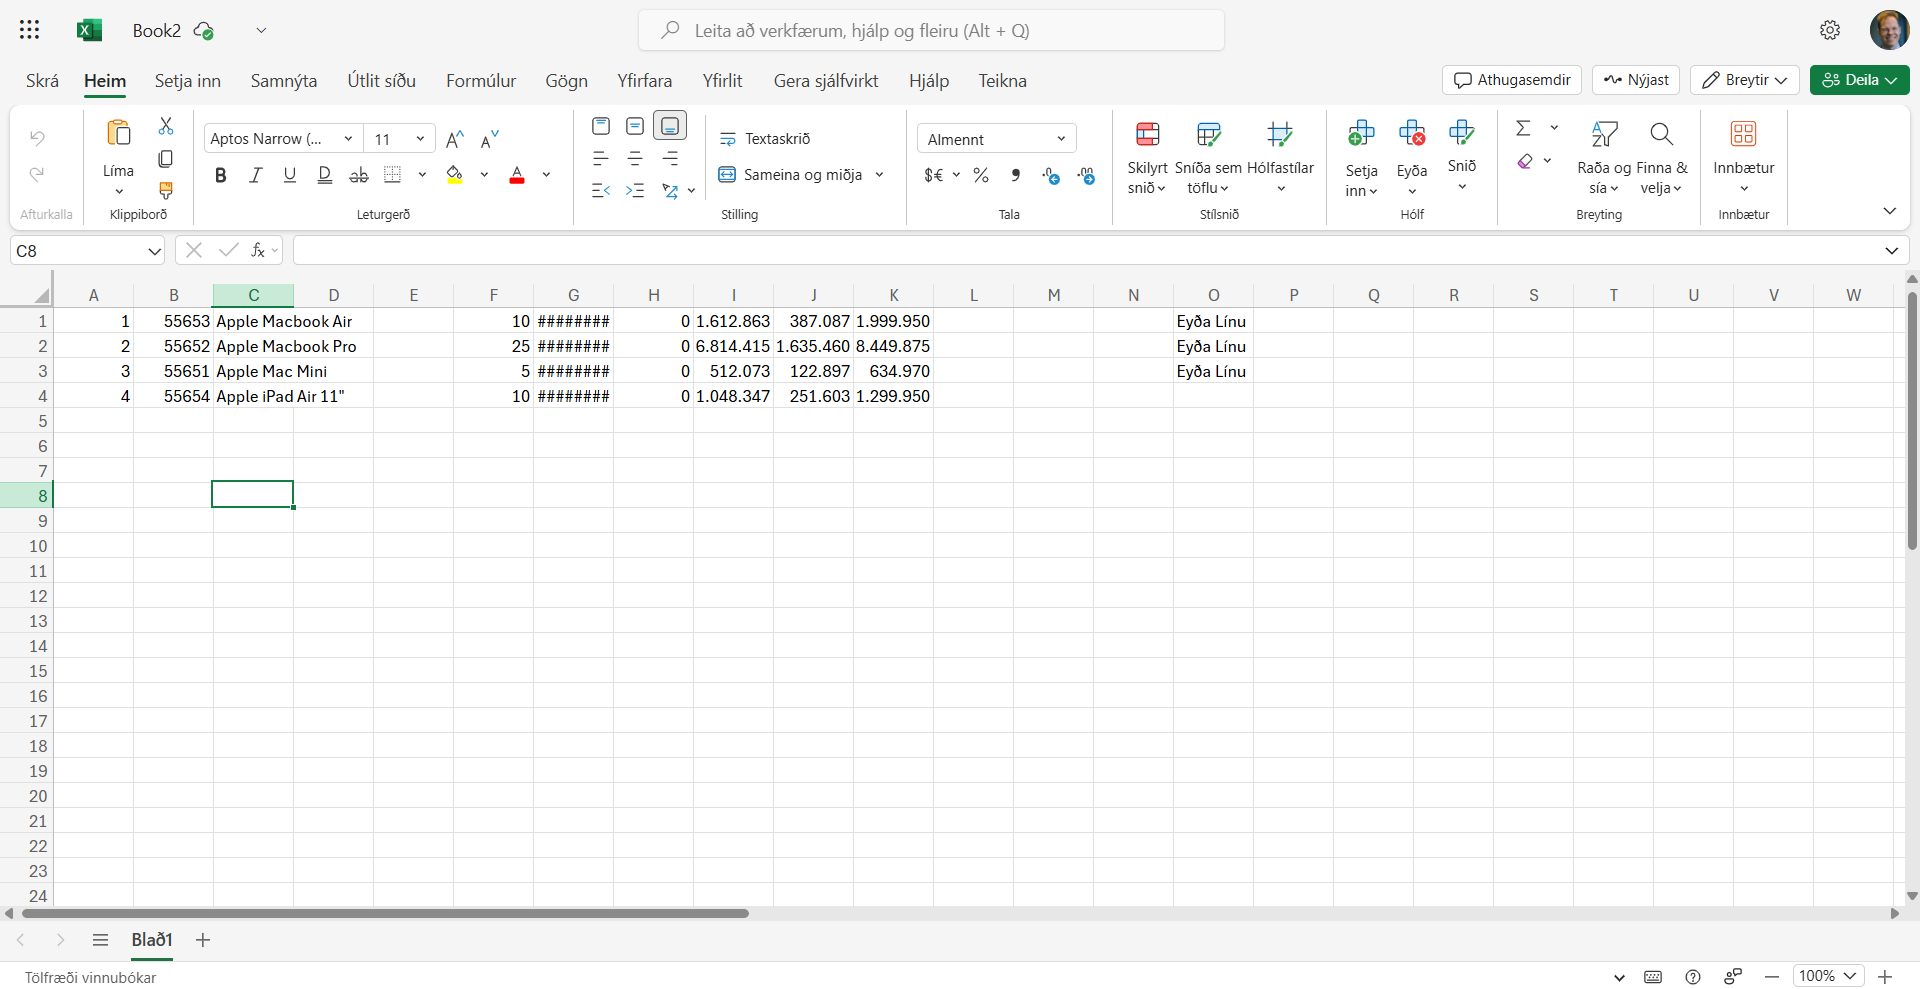Toggle bold formatting
The image size is (1920, 989).
coord(221,176)
